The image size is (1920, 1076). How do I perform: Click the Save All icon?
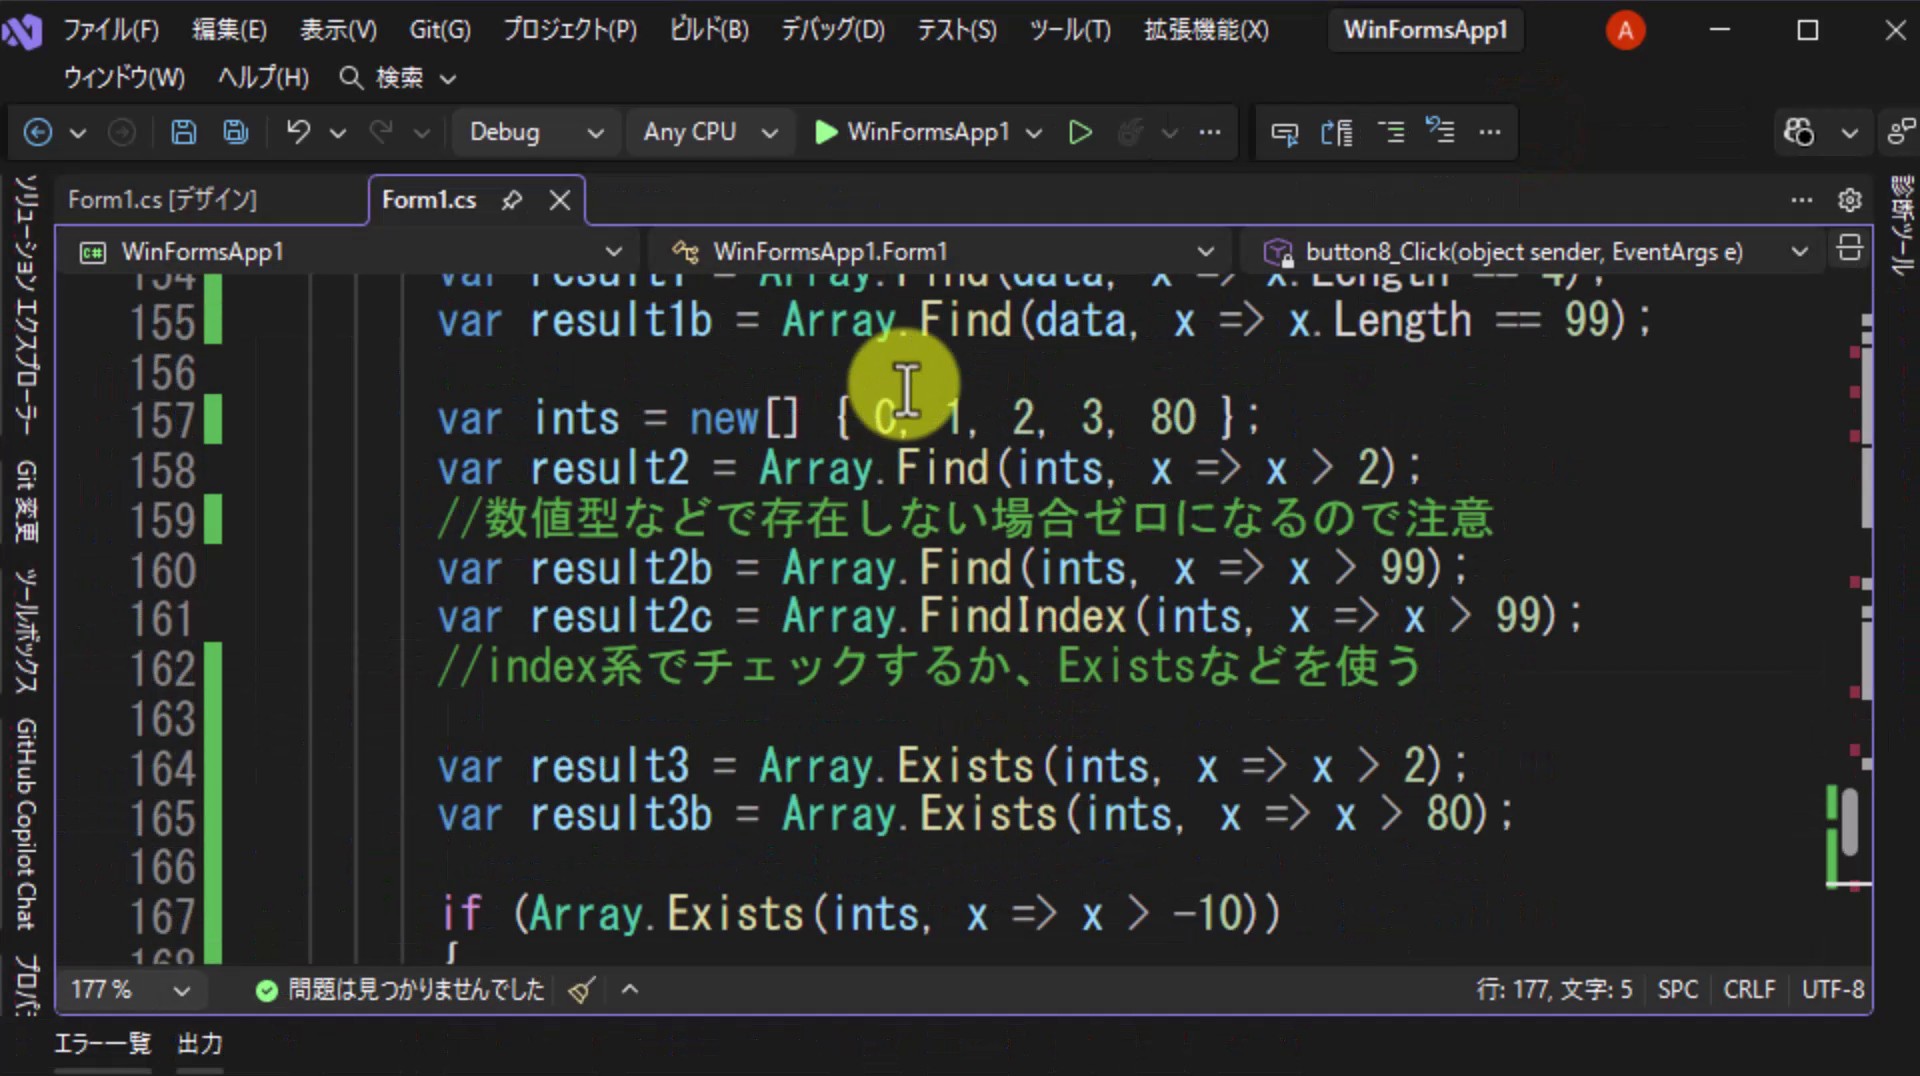tap(235, 132)
